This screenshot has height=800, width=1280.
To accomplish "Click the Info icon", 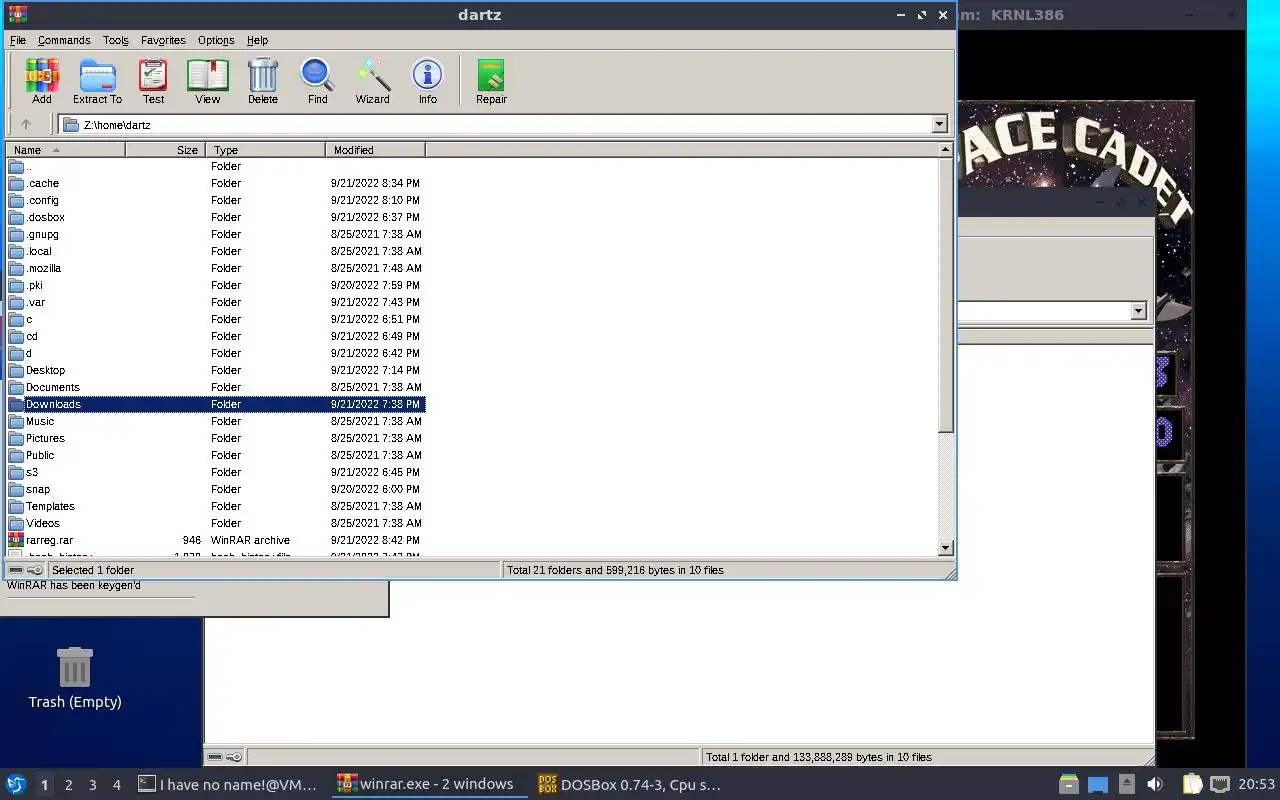I will [428, 81].
